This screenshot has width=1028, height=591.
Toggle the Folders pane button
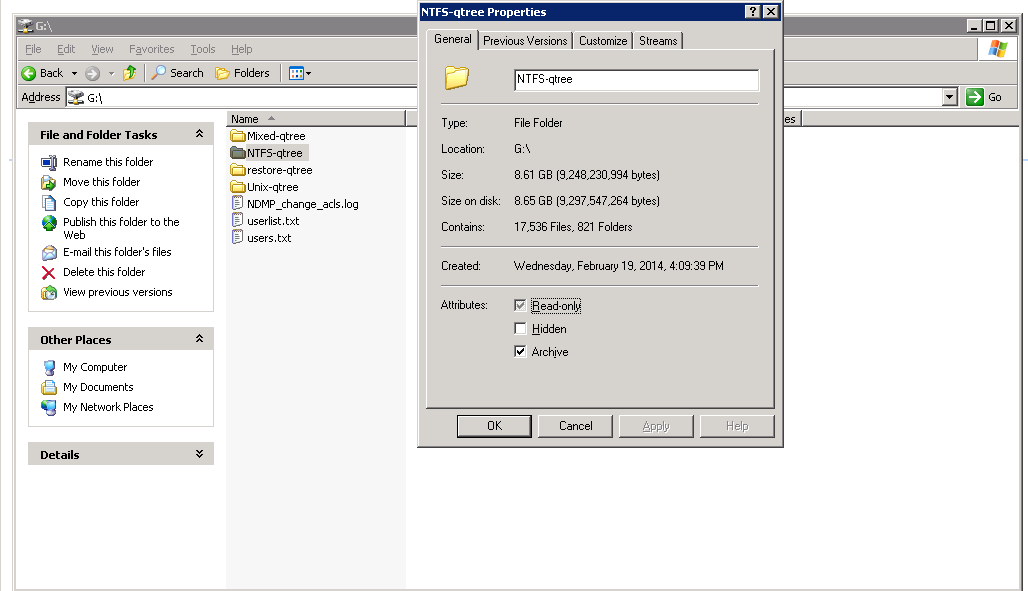tap(243, 73)
